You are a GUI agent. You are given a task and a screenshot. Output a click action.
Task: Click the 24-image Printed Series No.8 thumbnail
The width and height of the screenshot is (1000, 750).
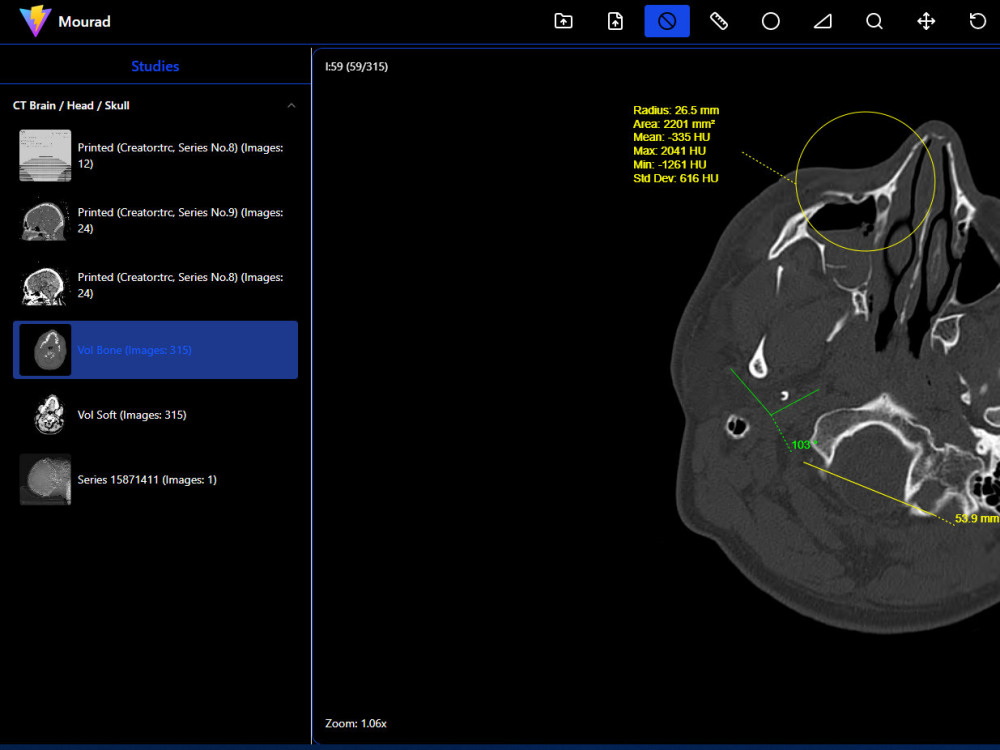tap(45, 285)
